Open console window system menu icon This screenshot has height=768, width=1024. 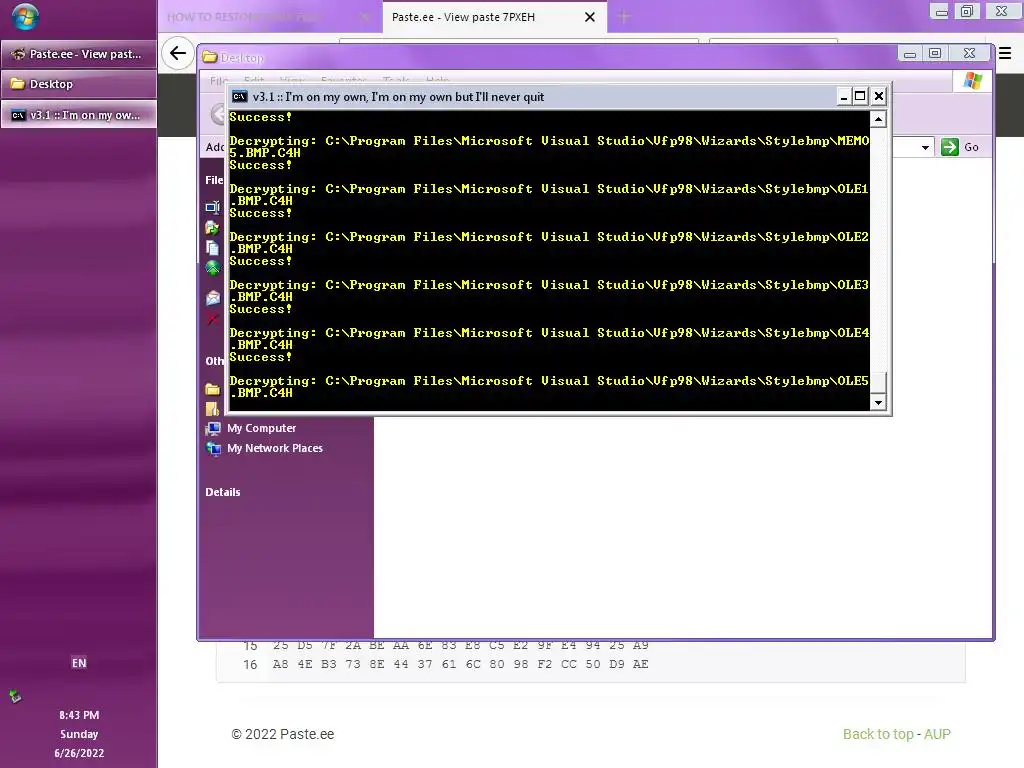(x=240, y=97)
